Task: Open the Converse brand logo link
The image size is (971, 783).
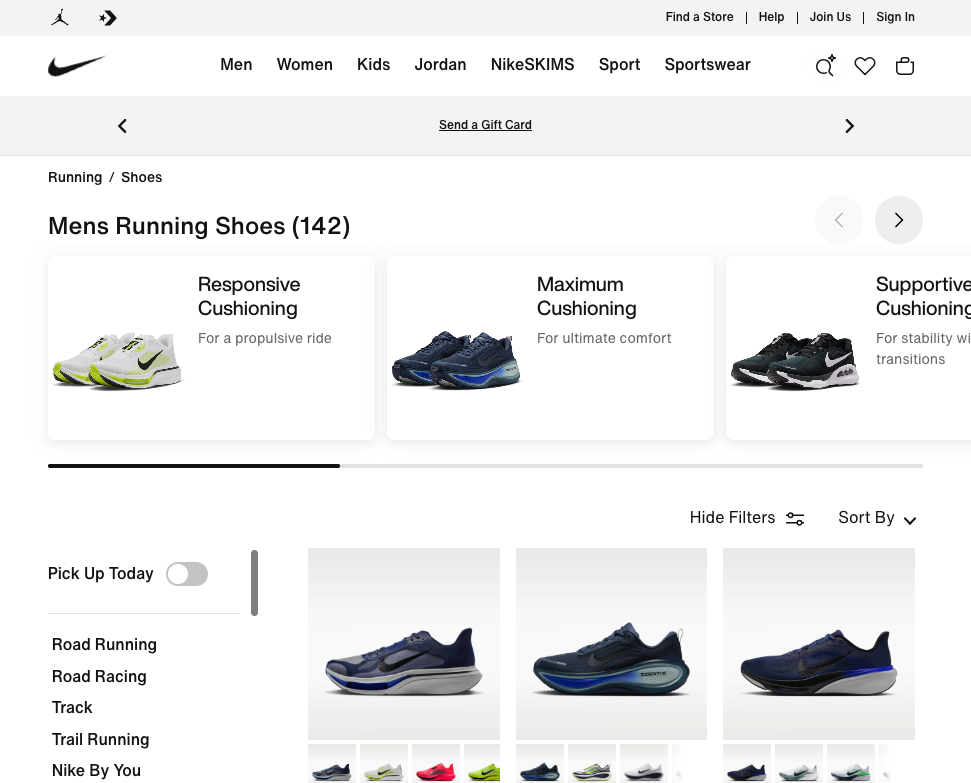Action: (108, 18)
